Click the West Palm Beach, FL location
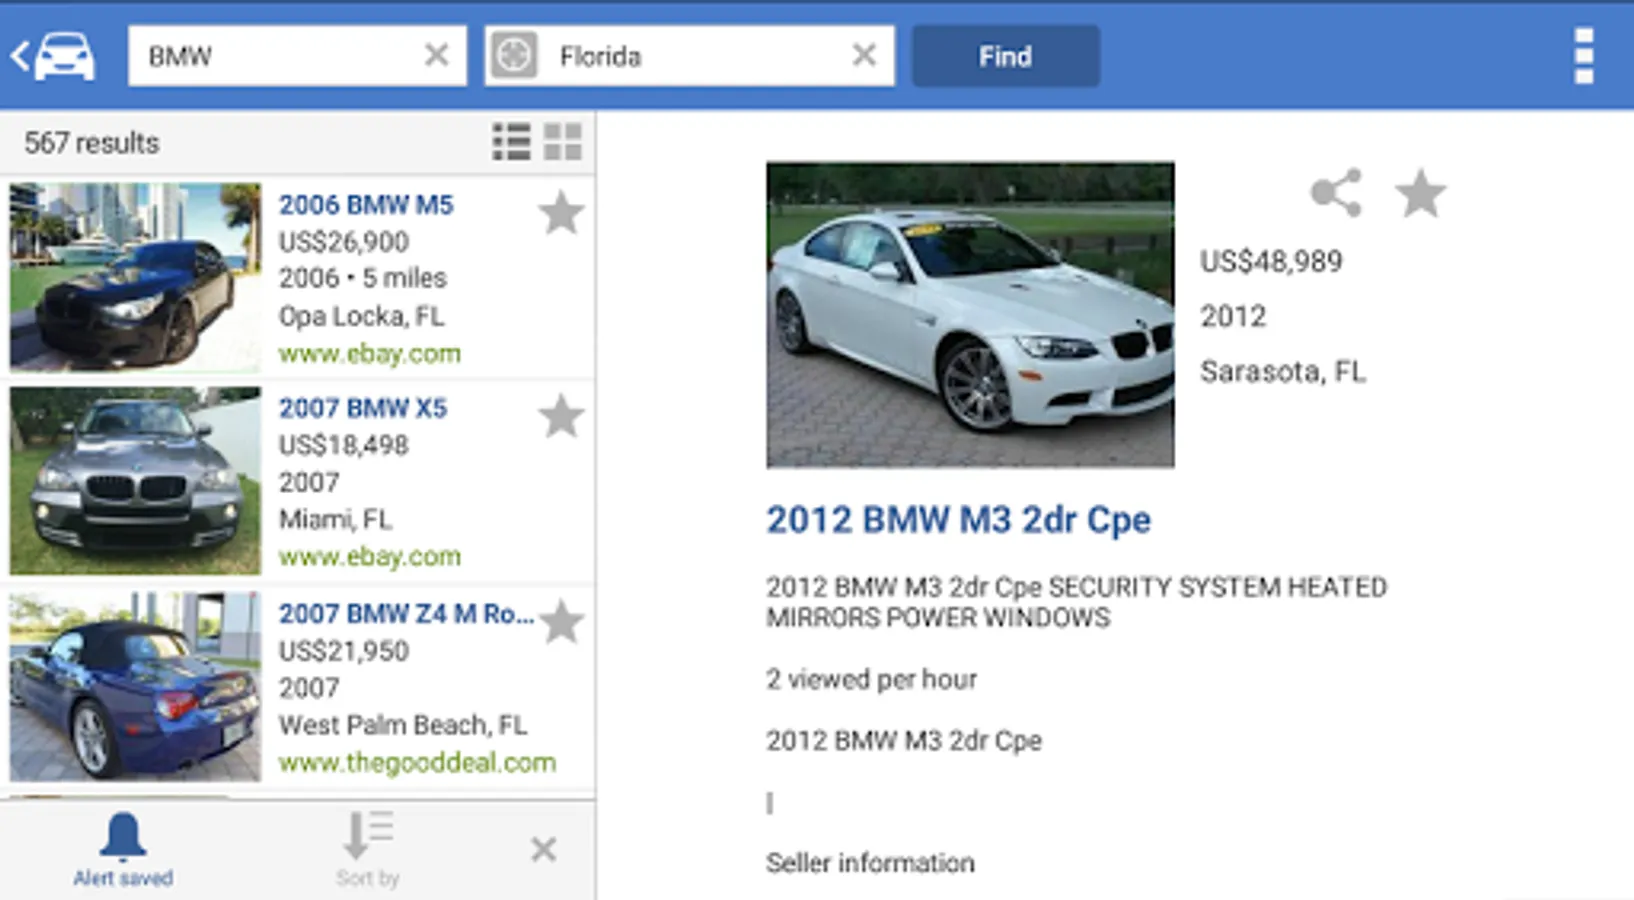This screenshot has height=900, width=1634. tap(403, 725)
